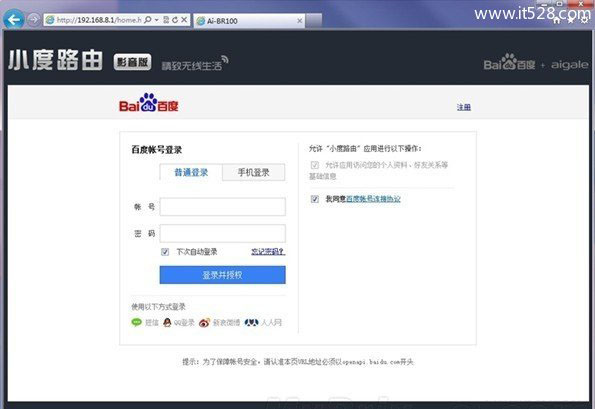Click the stop loading X in address bar
This screenshot has width=595, height=409.
coord(184,20)
